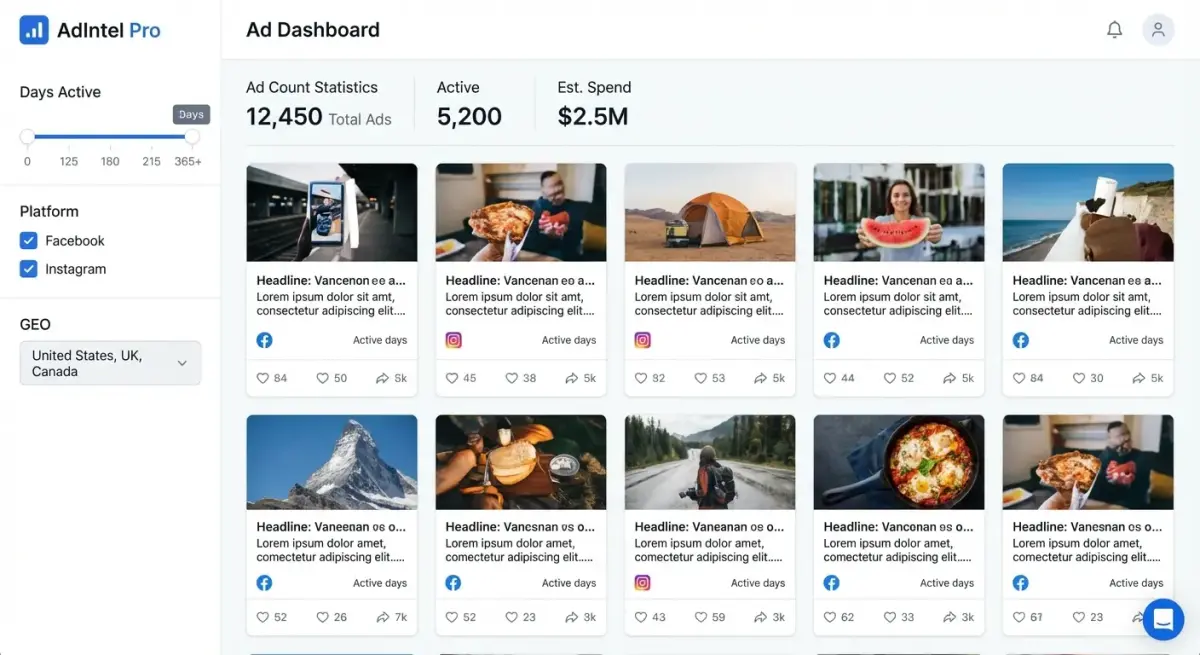Select the heart icon on the watermelon ad
Viewport: 1200px width, 655px height.
(828, 378)
